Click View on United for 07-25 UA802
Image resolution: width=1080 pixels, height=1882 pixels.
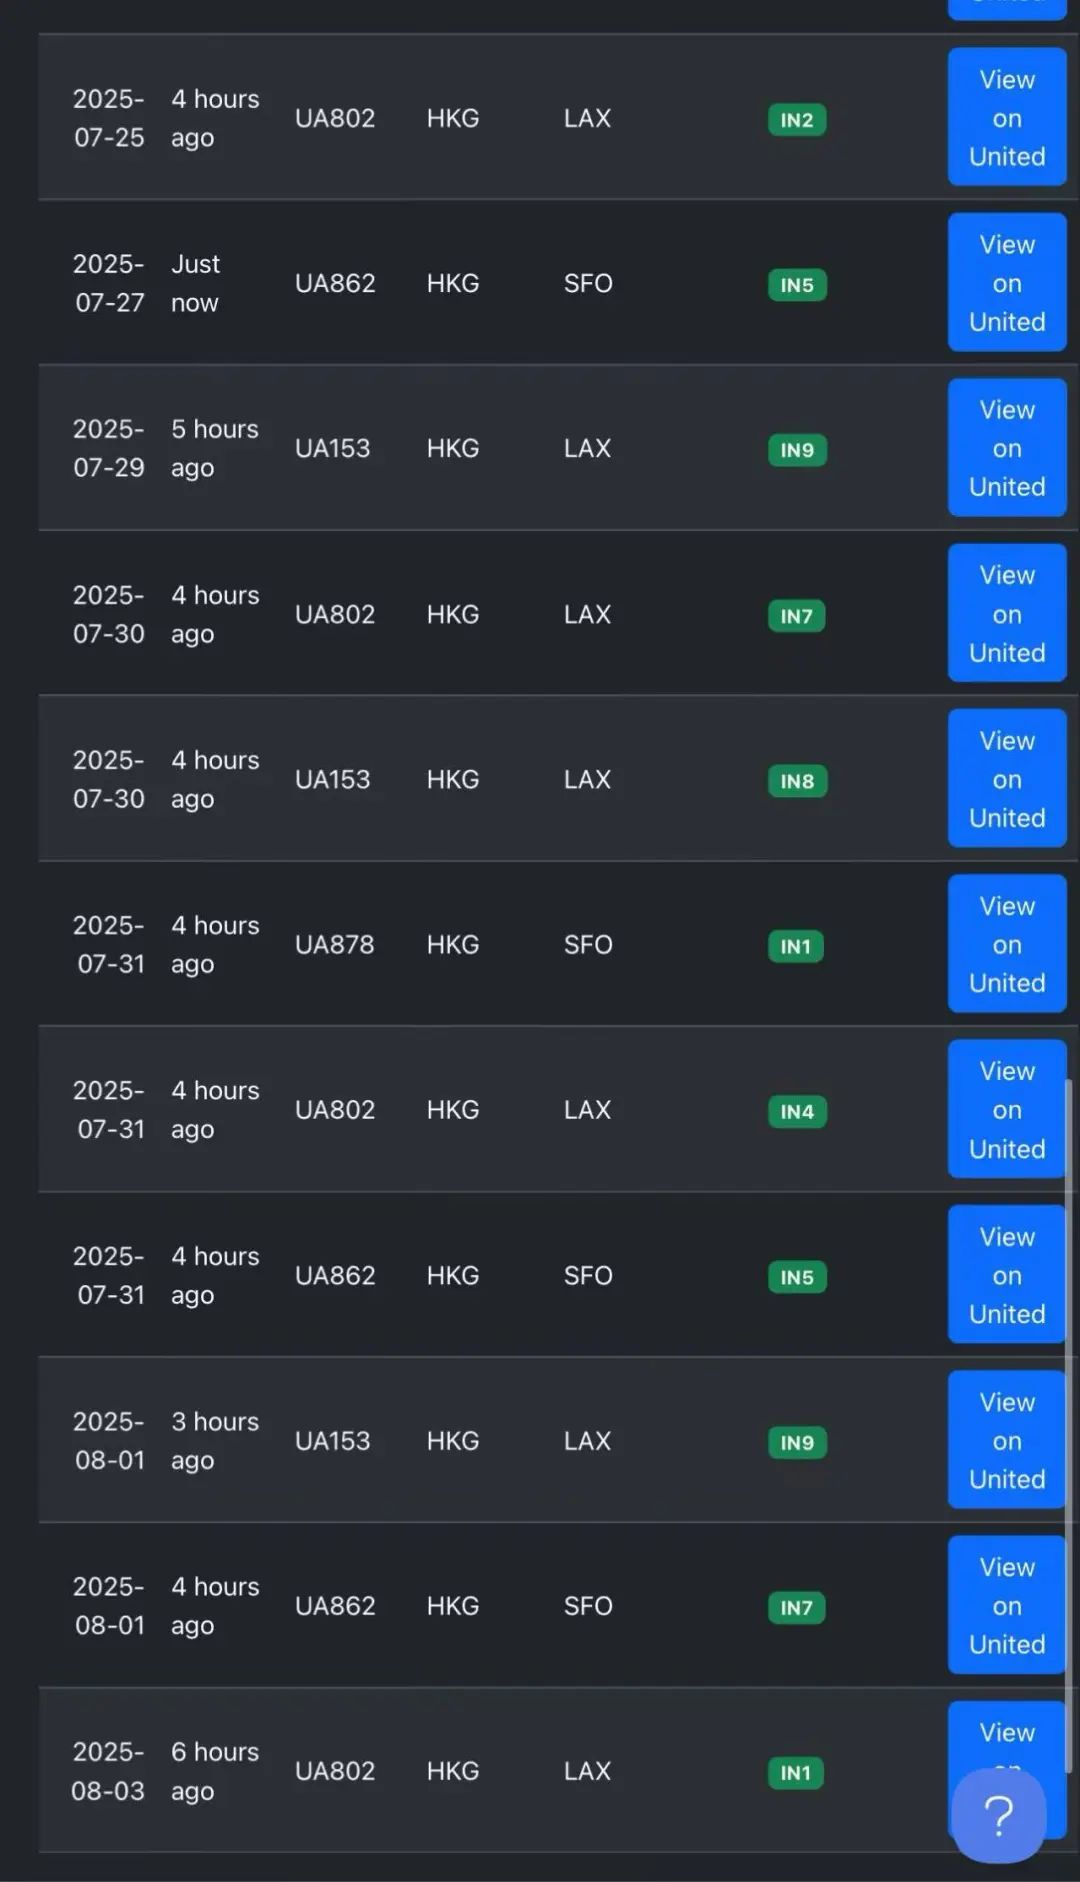point(1006,118)
